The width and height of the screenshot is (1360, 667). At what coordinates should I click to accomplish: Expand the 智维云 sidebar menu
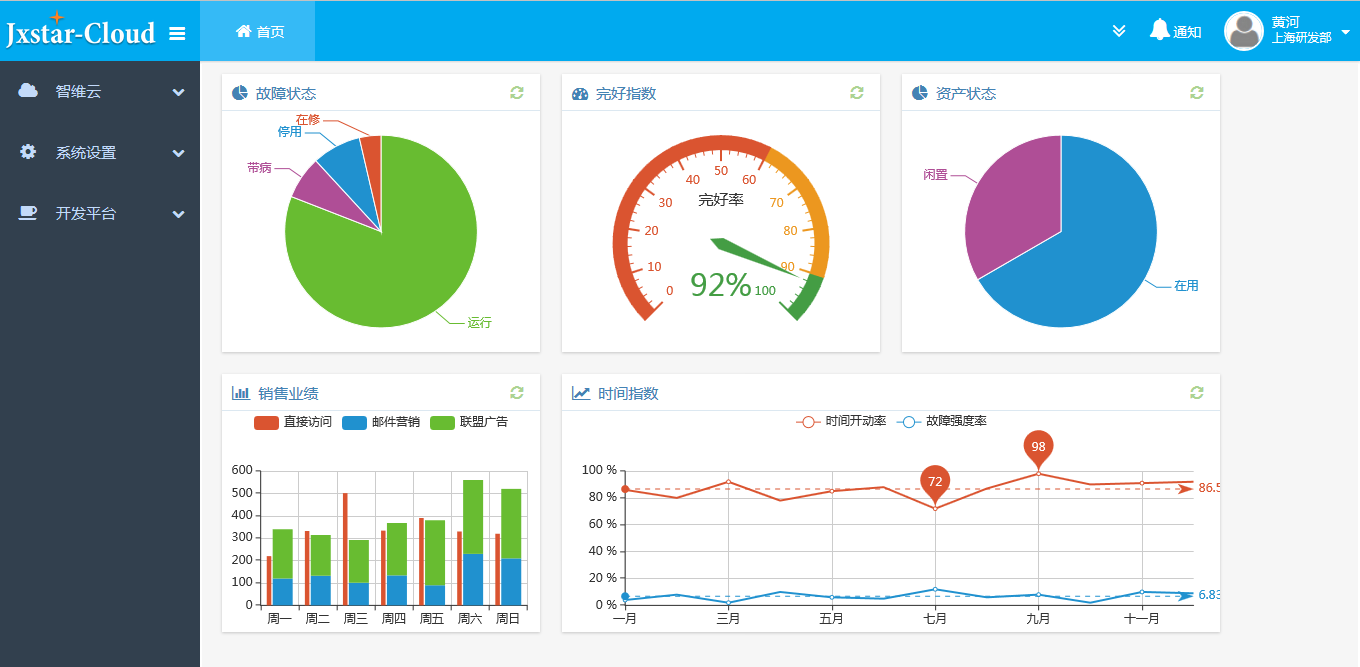(100, 92)
